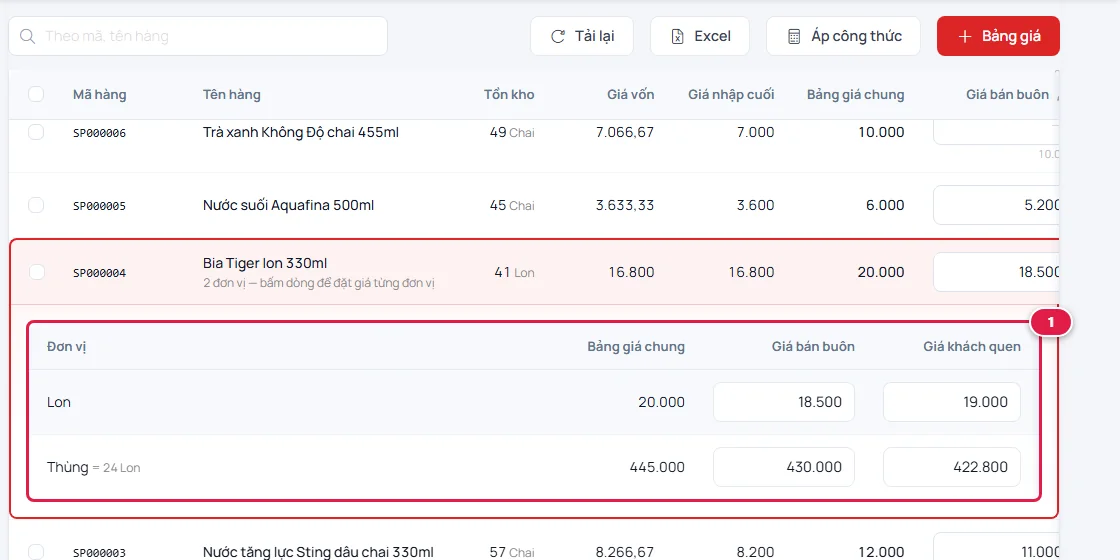Select product Trà xanh Không Độ chai 455ml
The height and width of the screenshot is (560, 1120).
pos(301,132)
